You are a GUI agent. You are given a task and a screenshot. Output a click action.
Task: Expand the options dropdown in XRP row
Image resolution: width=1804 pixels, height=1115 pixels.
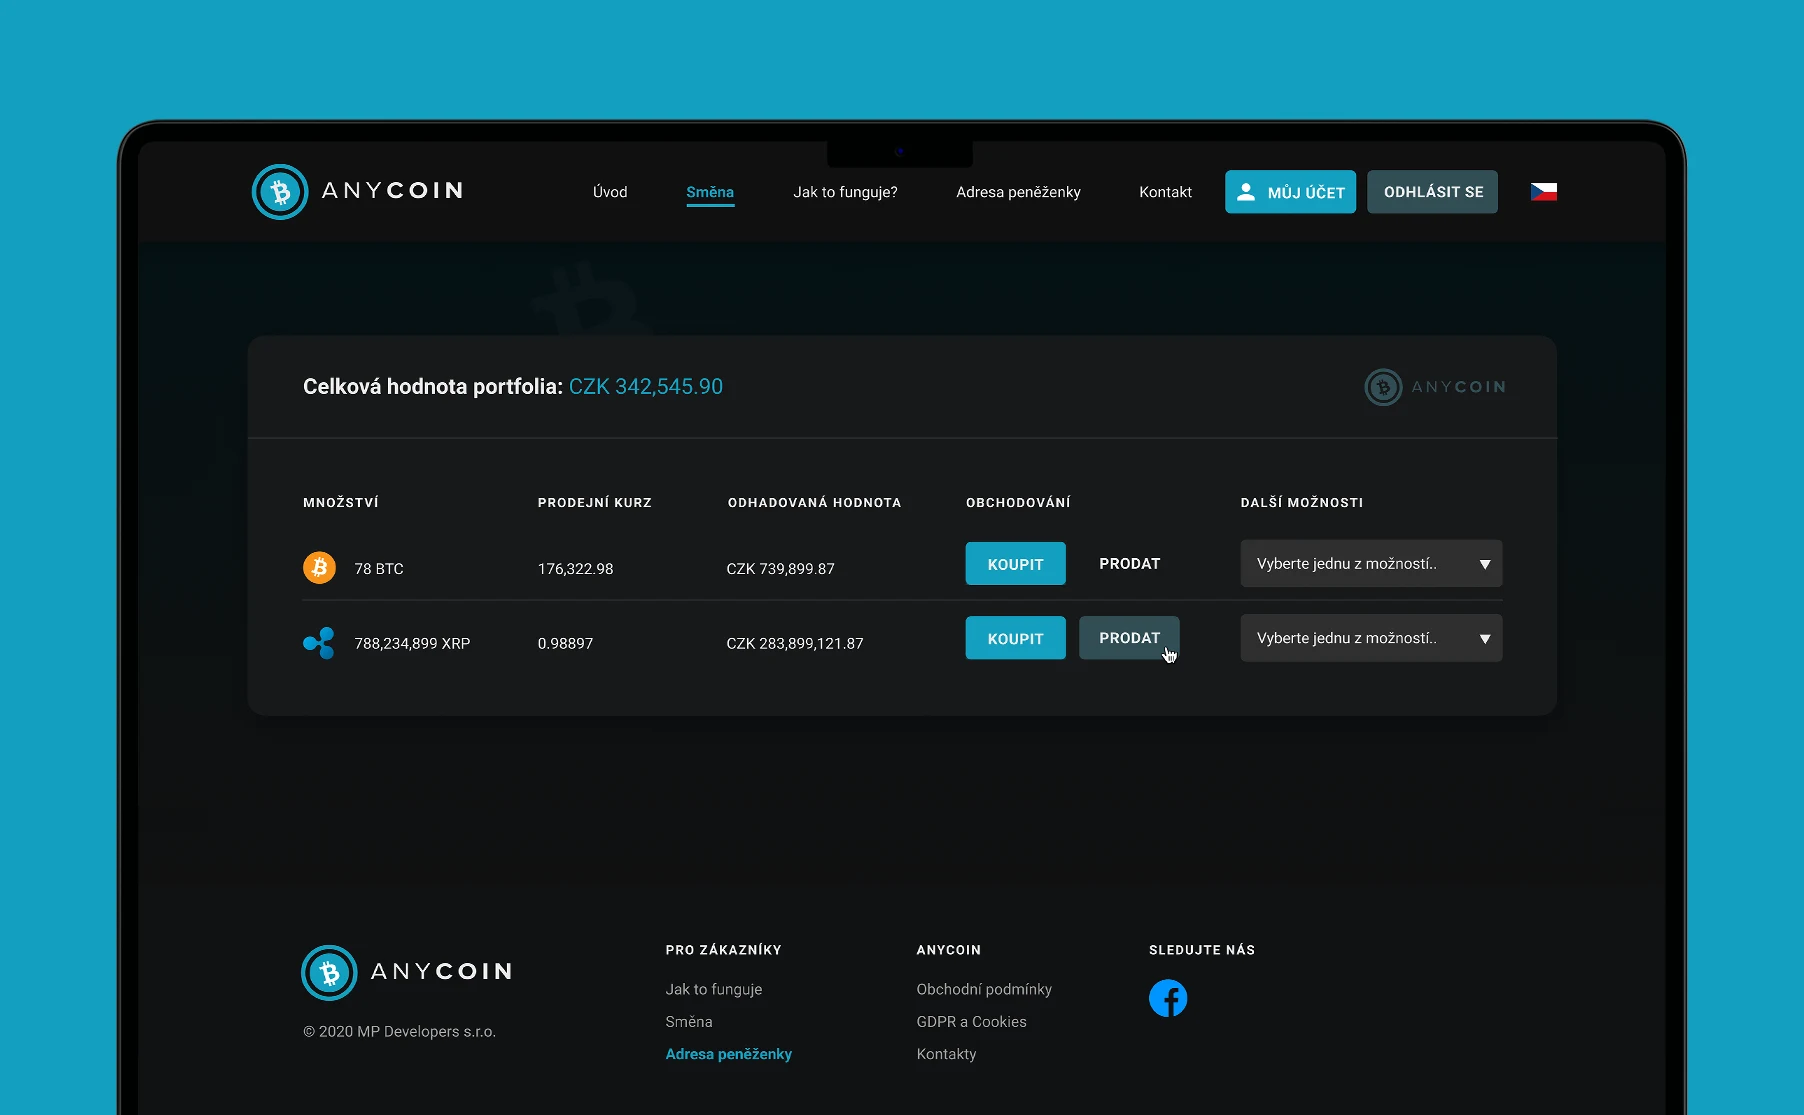(1371, 638)
